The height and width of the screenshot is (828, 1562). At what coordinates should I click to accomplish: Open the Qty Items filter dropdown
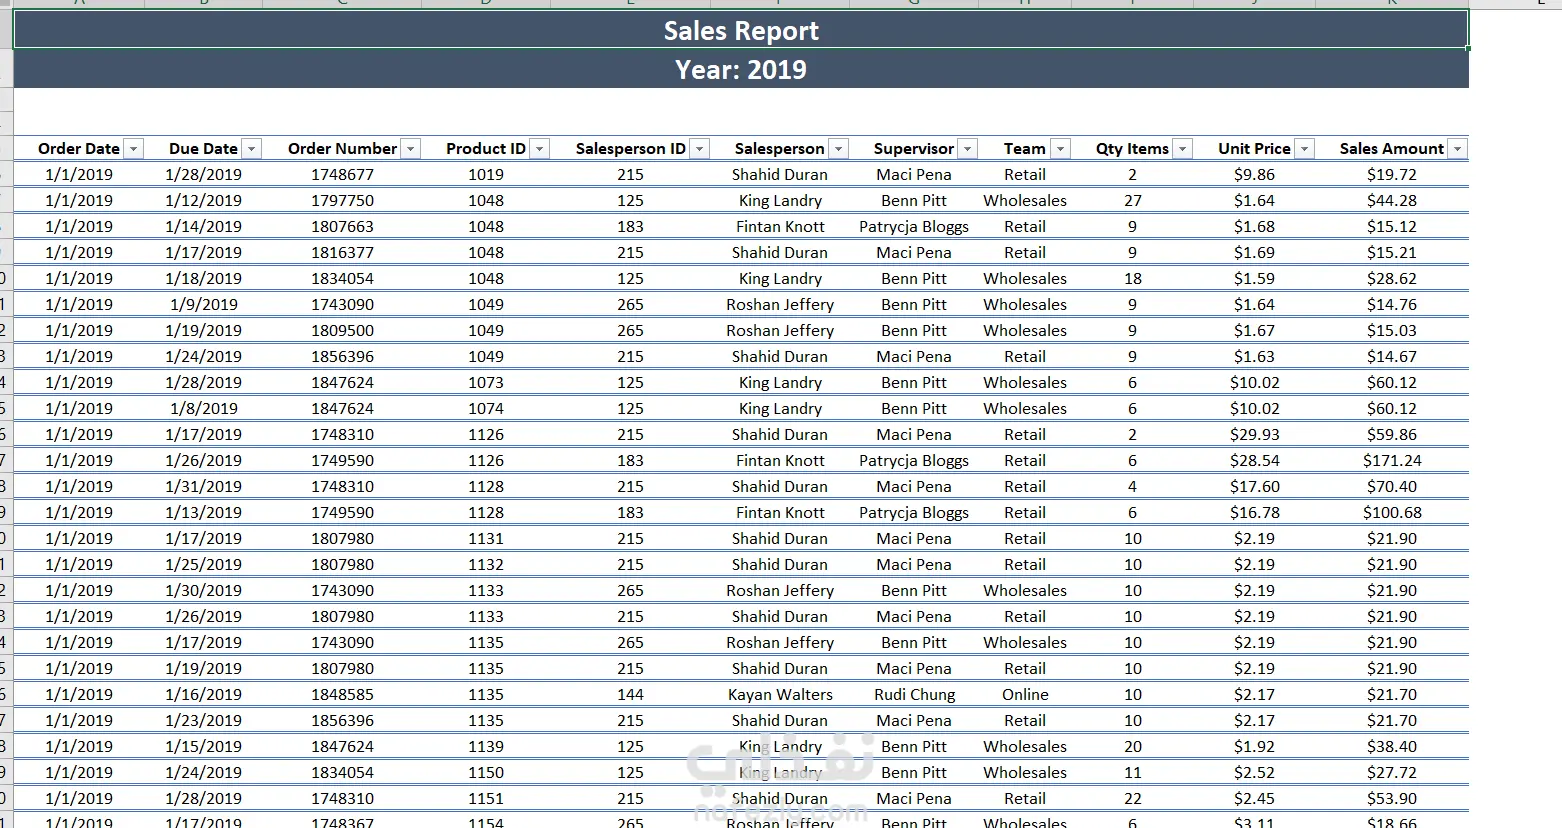pyautogui.click(x=1182, y=149)
